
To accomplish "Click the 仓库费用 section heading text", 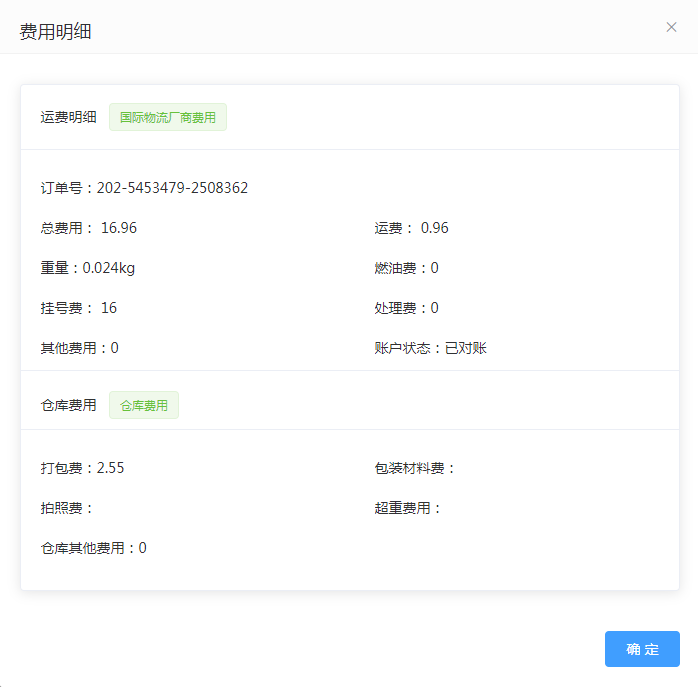I will pos(69,405).
